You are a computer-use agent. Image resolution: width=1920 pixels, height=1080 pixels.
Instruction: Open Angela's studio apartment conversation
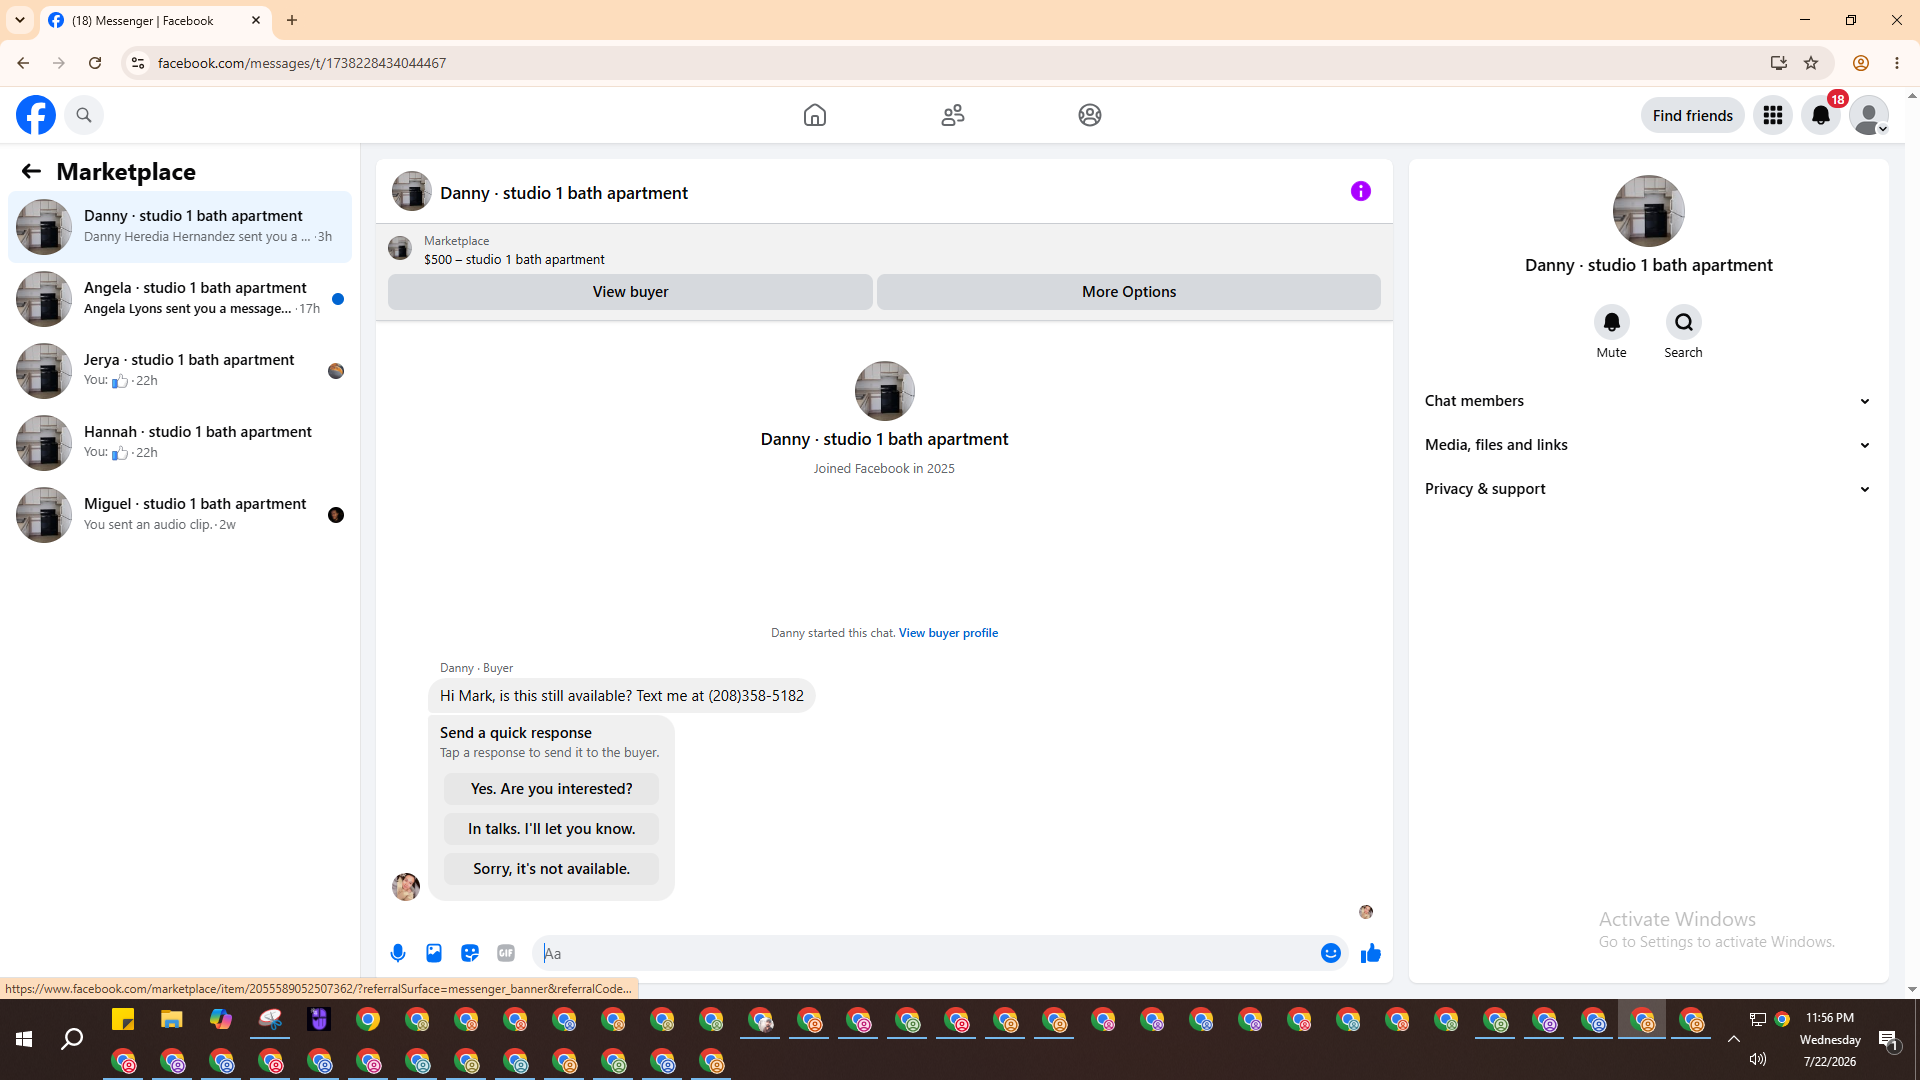[180, 299]
